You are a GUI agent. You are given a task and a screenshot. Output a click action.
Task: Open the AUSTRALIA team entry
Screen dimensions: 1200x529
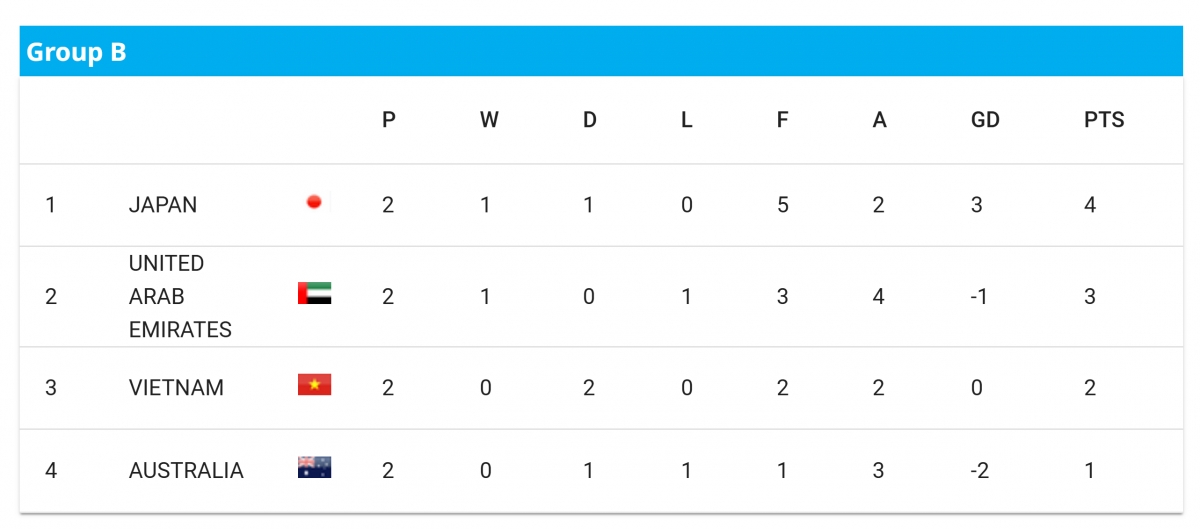pos(186,470)
